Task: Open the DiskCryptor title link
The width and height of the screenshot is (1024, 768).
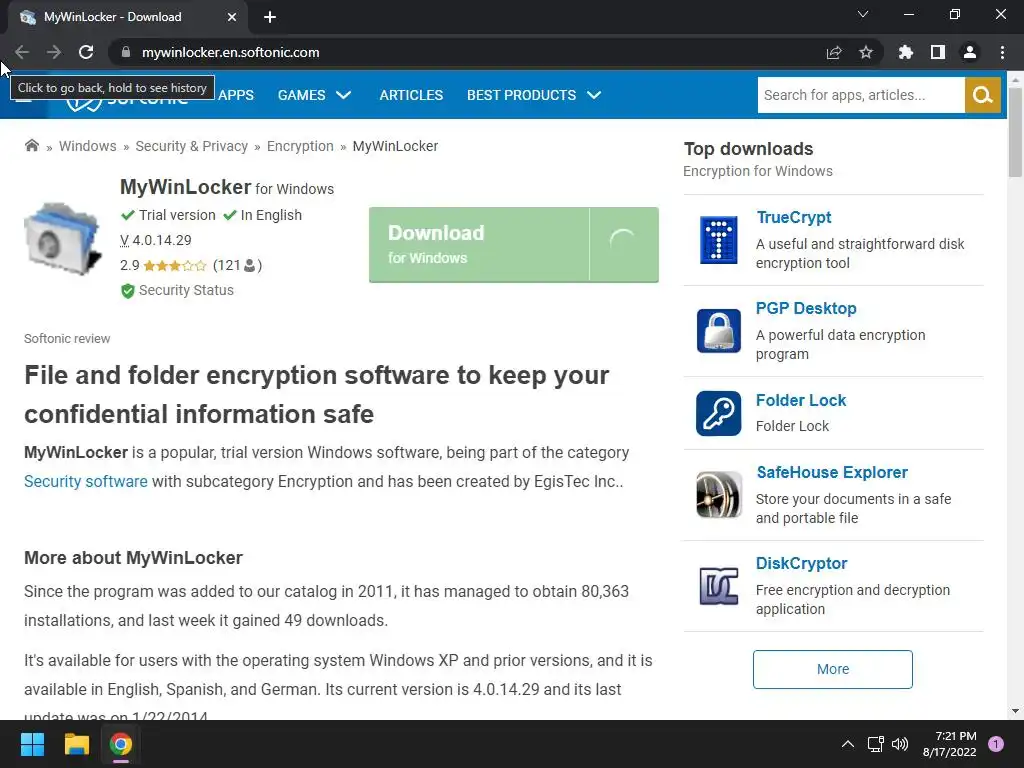Action: (x=801, y=564)
